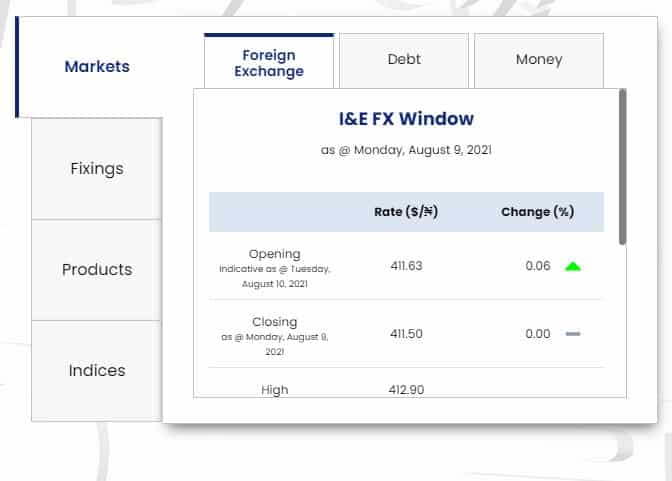Open the Money tab
This screenshot has height=481, width=672.
tap(539, 60)
